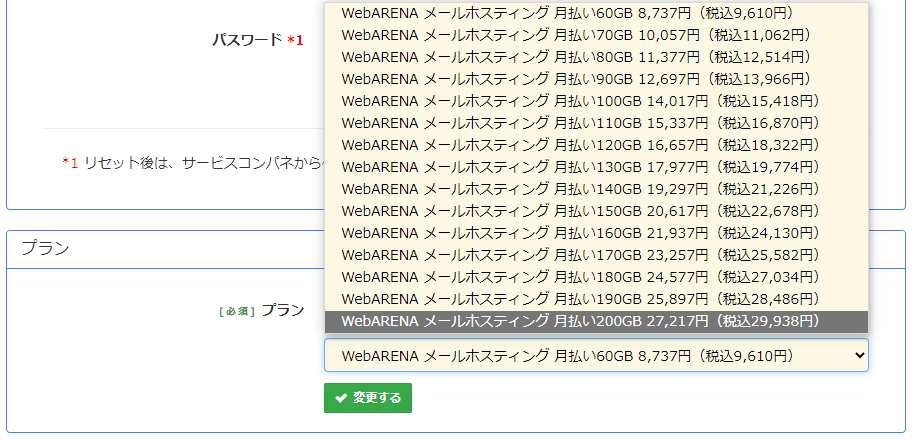Select the 月払い100GB 14,017円 plan option
Screen dimensions: 915x439
click(x=596, y=101)
